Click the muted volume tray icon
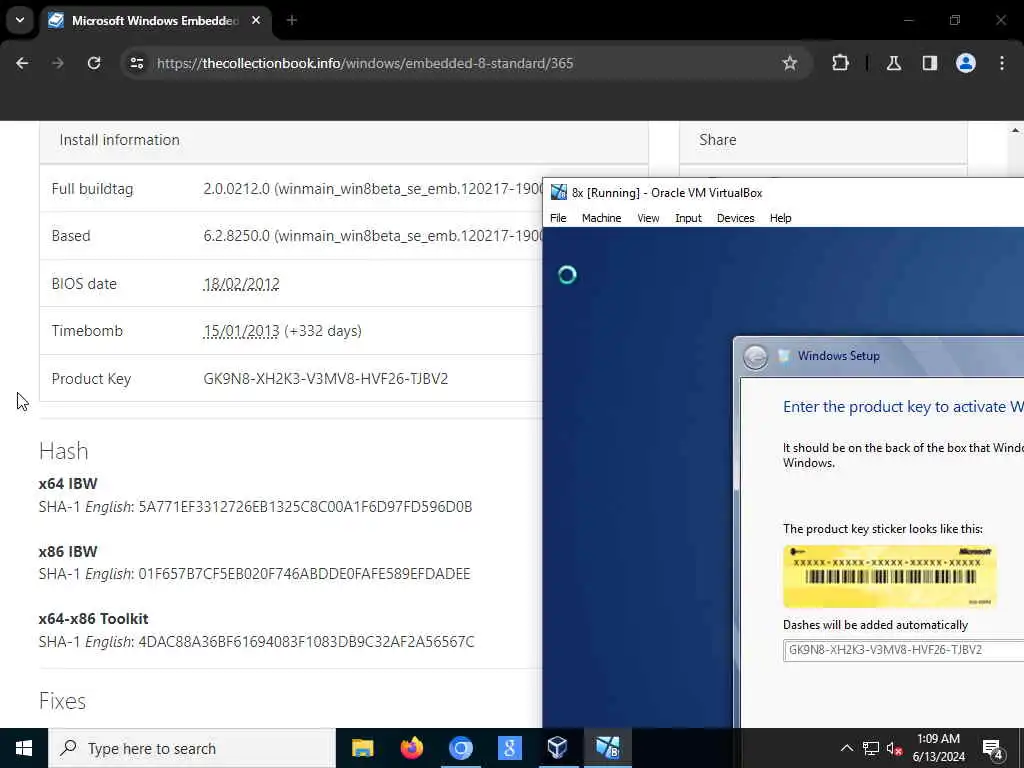This screenshot has height=768, width=1024. (894, 748)
